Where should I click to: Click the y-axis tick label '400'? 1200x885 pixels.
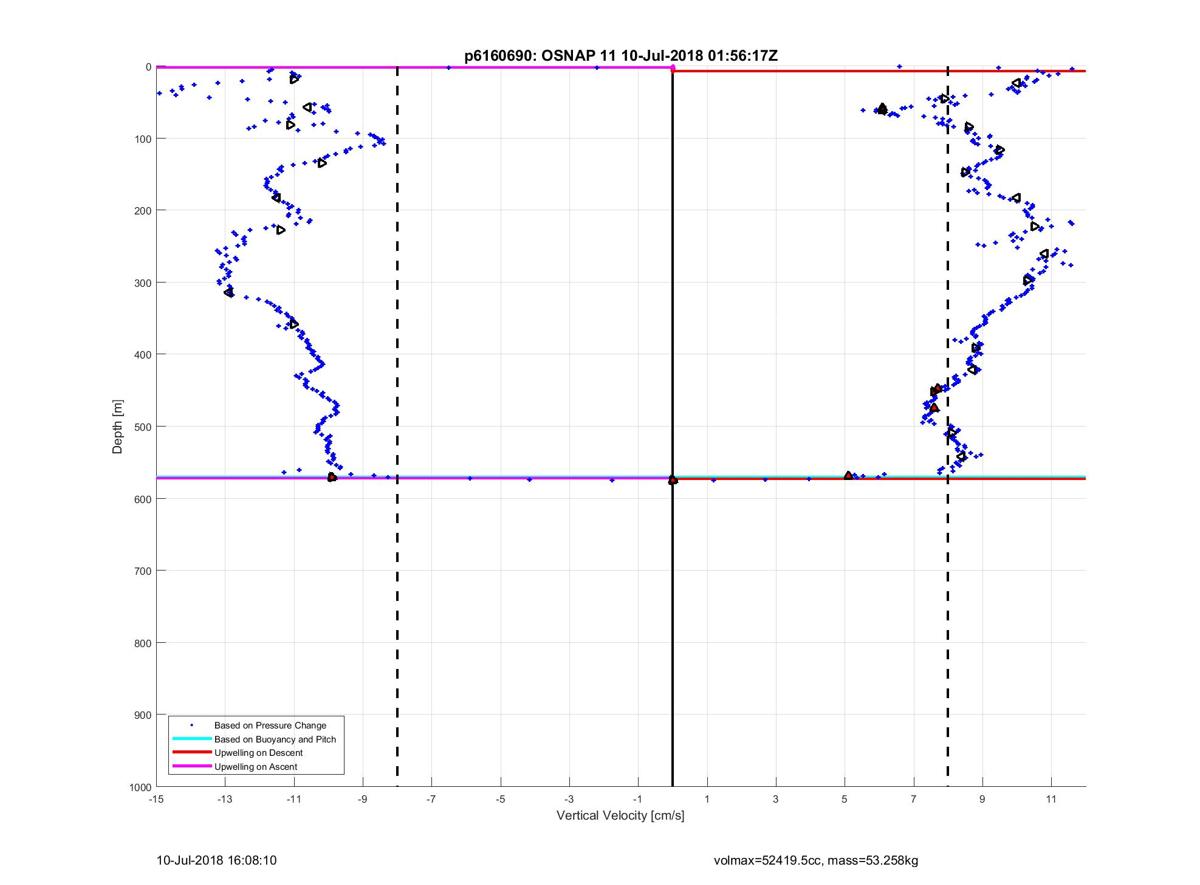pos(142,355)
